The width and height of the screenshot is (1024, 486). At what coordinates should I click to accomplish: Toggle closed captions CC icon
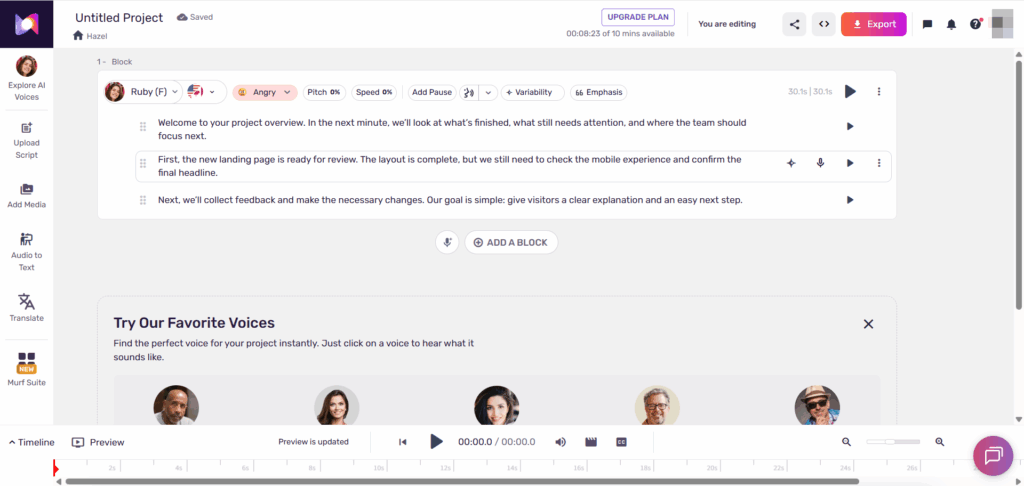[x=622, y=442]
